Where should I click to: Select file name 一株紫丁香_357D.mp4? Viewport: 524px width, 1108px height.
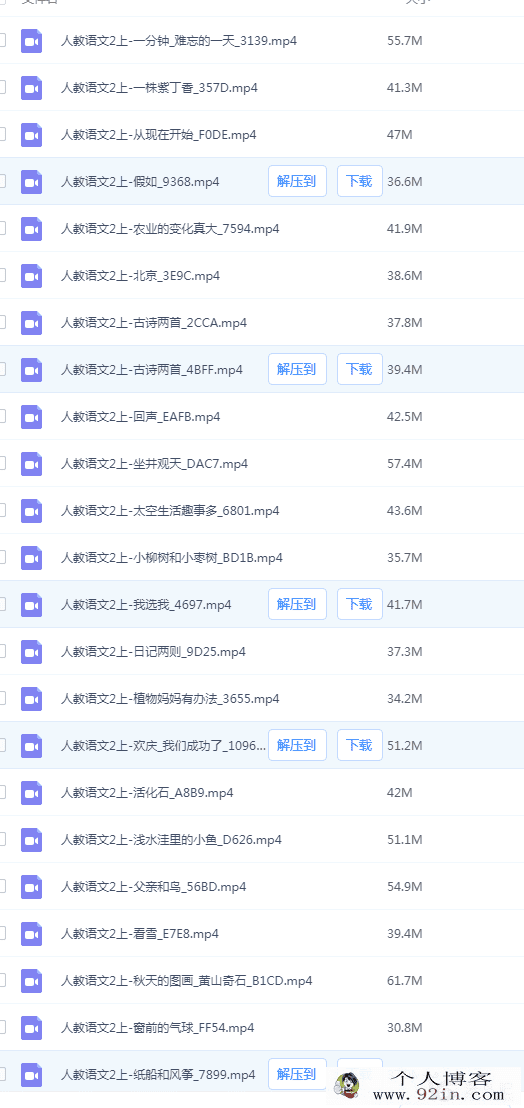[x=160, y=88]
